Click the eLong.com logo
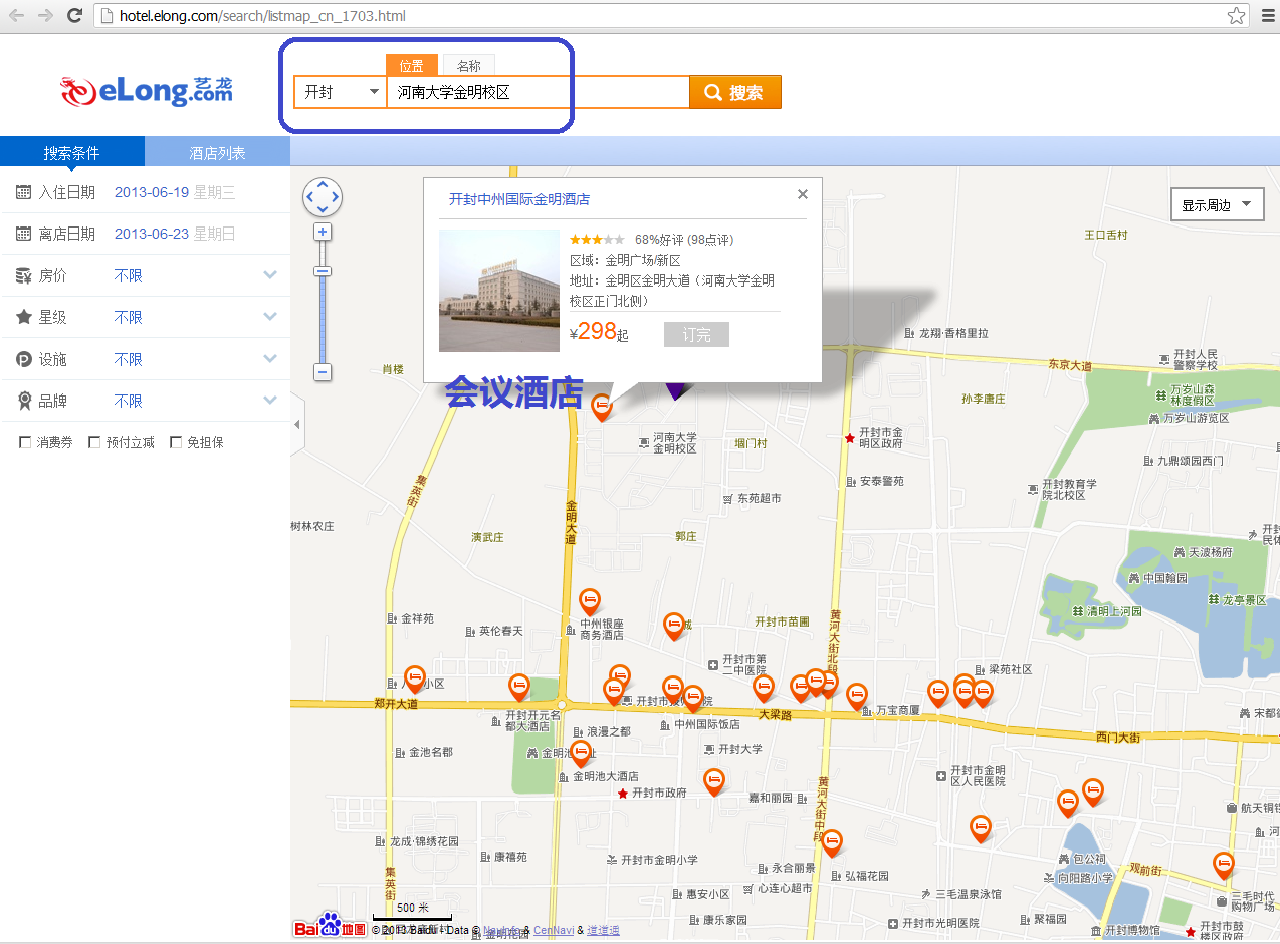The height and width of the screenshot is (944, 1280). [146, 91]
